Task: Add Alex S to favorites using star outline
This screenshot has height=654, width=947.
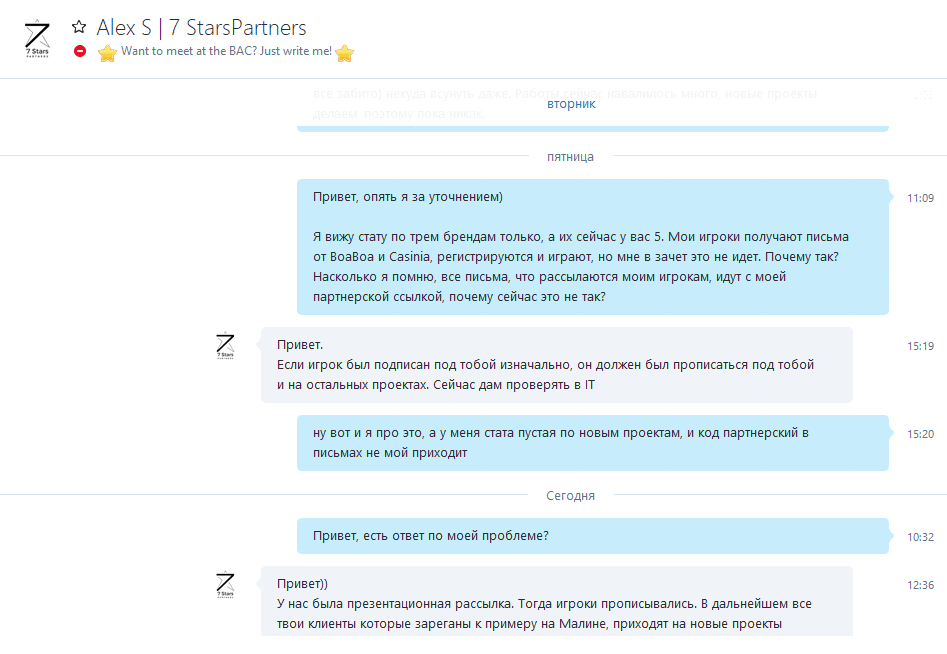Action: tap(79, 27)
